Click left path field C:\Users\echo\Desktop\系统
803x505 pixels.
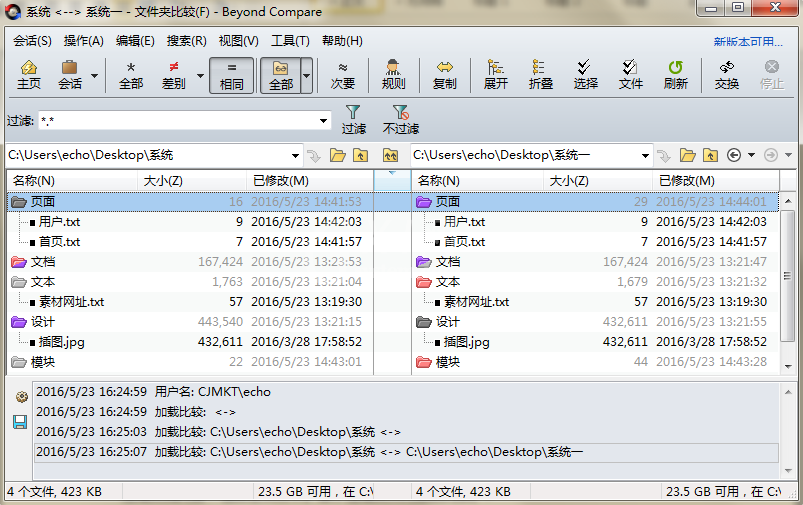[147, 155]
